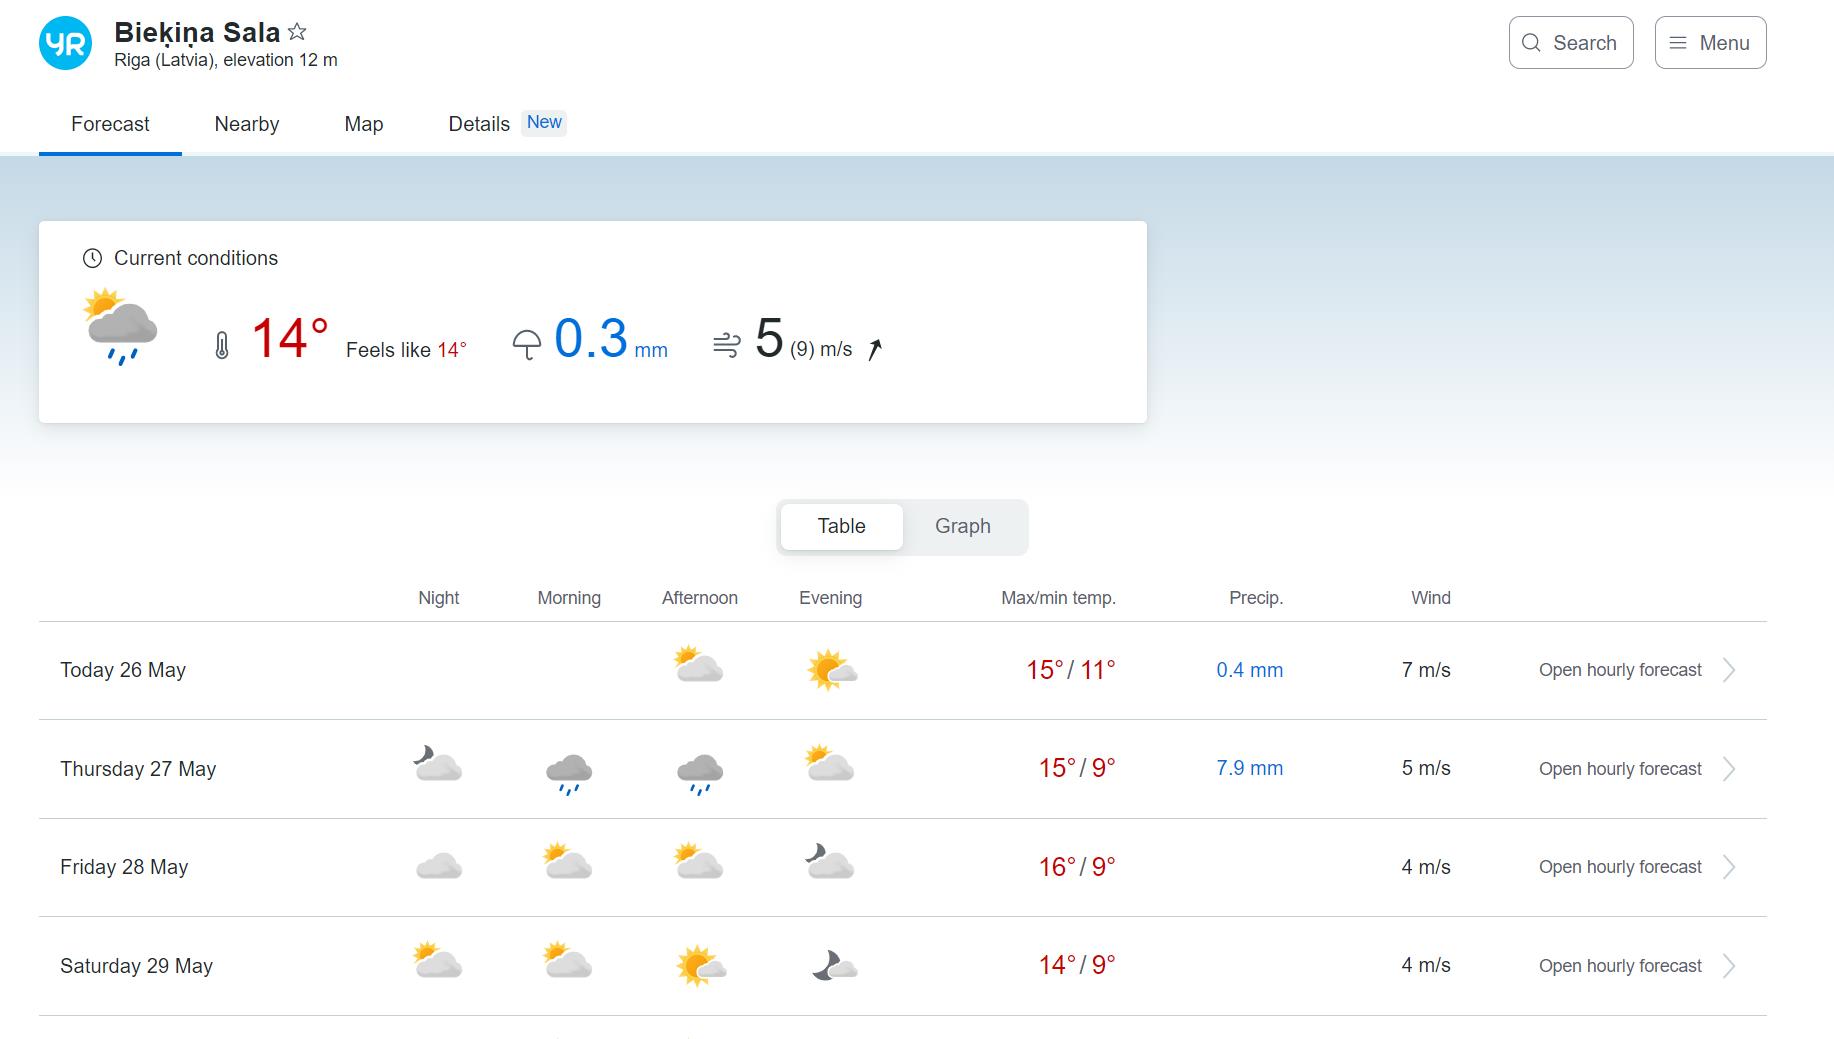This screenshot has width=1834, height=1039.
Task: Open the Details tab marked New
Action: click(507, 124)
